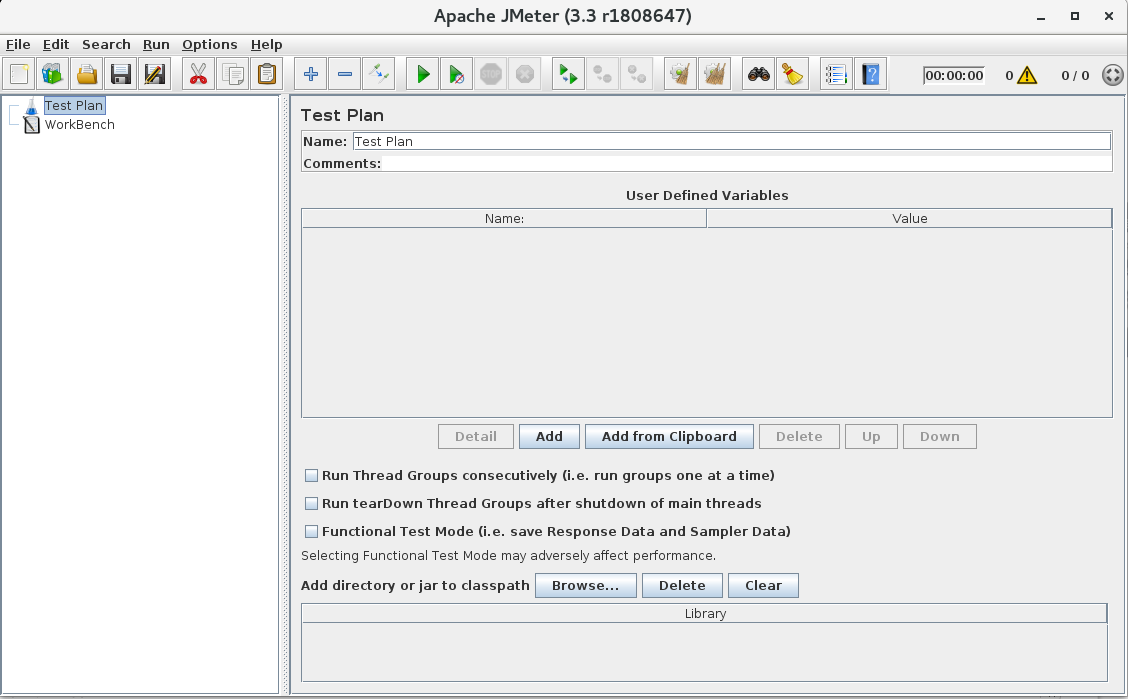The width and height of the screenshot is (1128, 699).
Task: Click the classpath Delete button
Action: [x=682, y=585]
